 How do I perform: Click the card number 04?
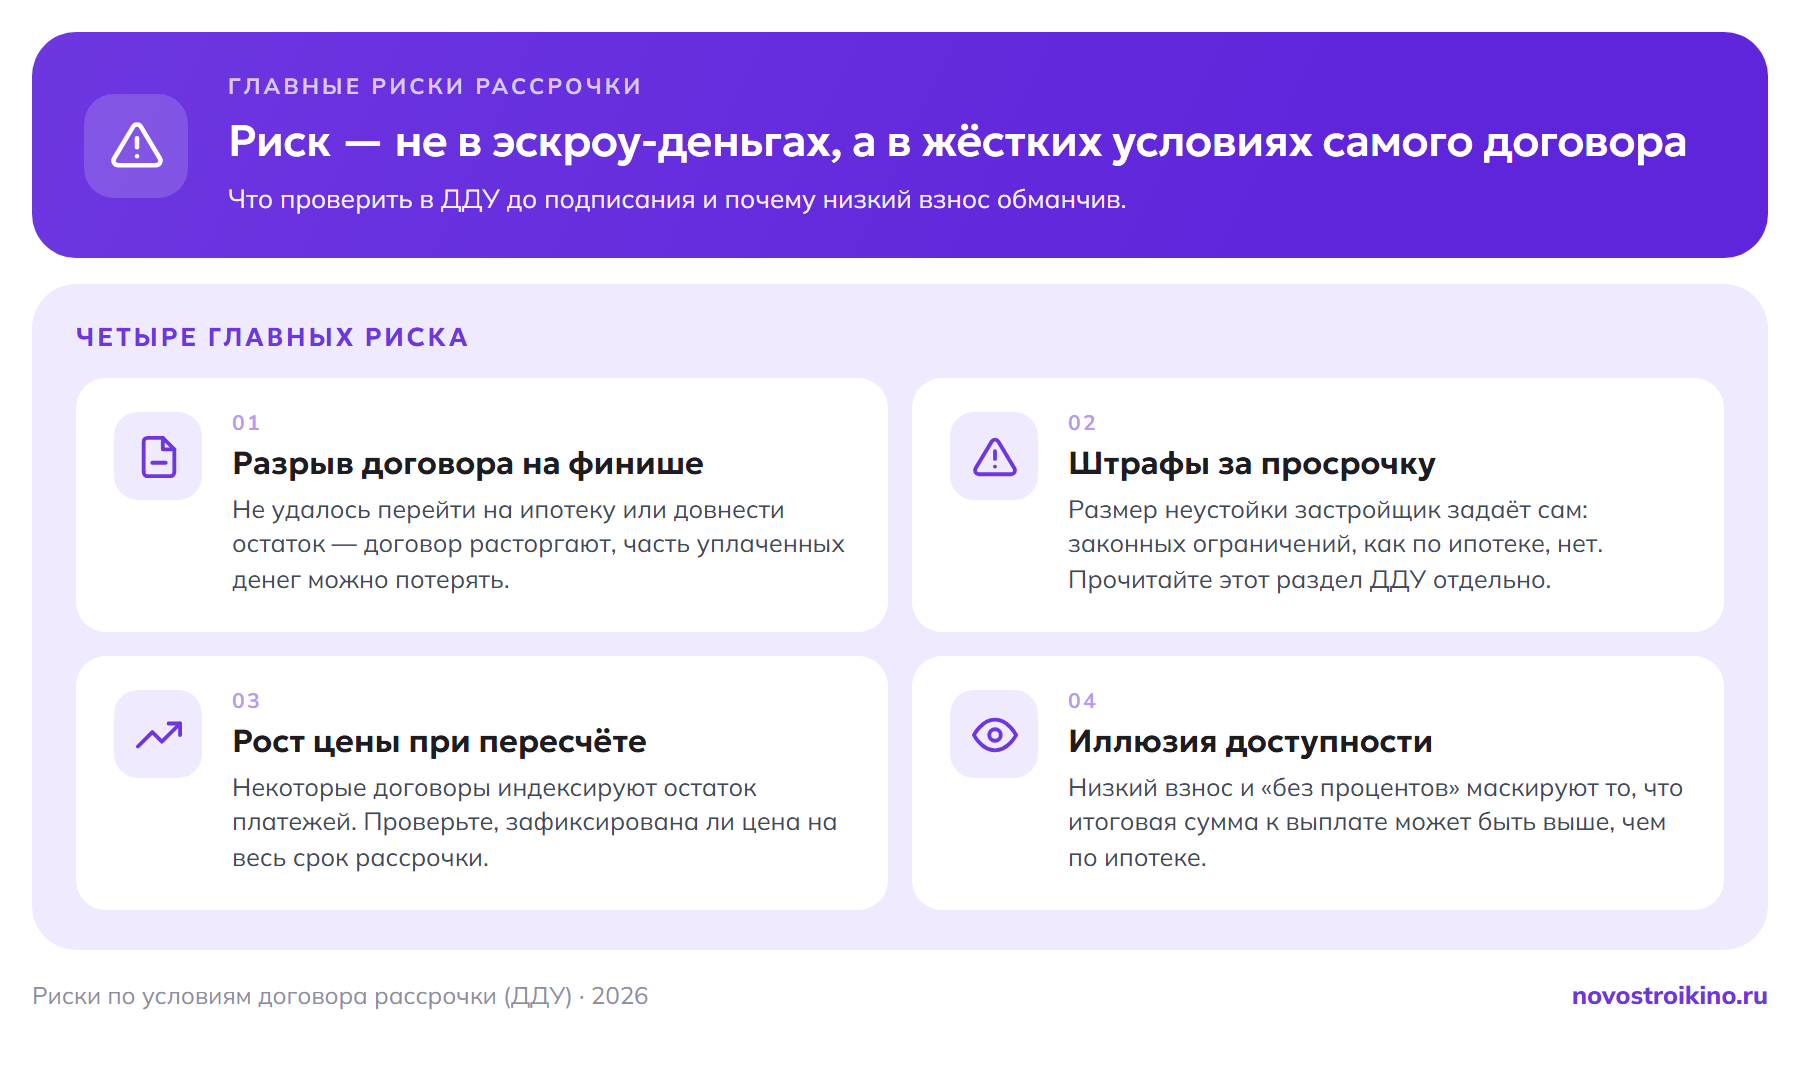pyautogui.click(x=1082, y=700)
